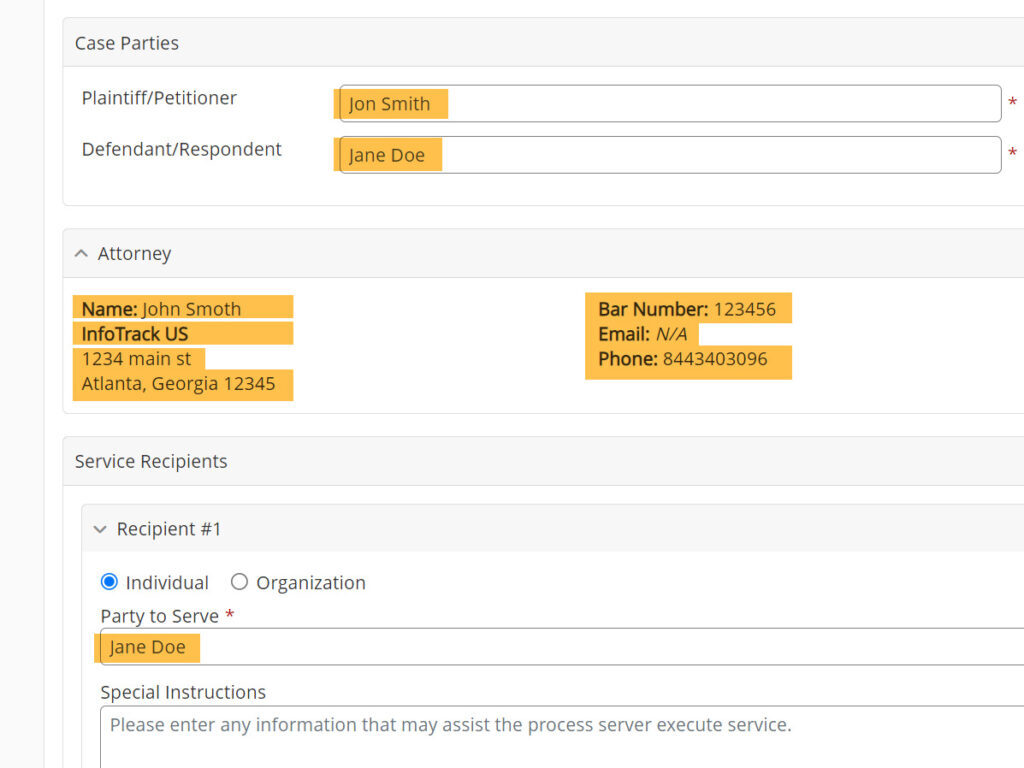The height and width of the screenshot is (768, 1024).
Task: Click the Service Recipients section header
Action: (150, 461)
